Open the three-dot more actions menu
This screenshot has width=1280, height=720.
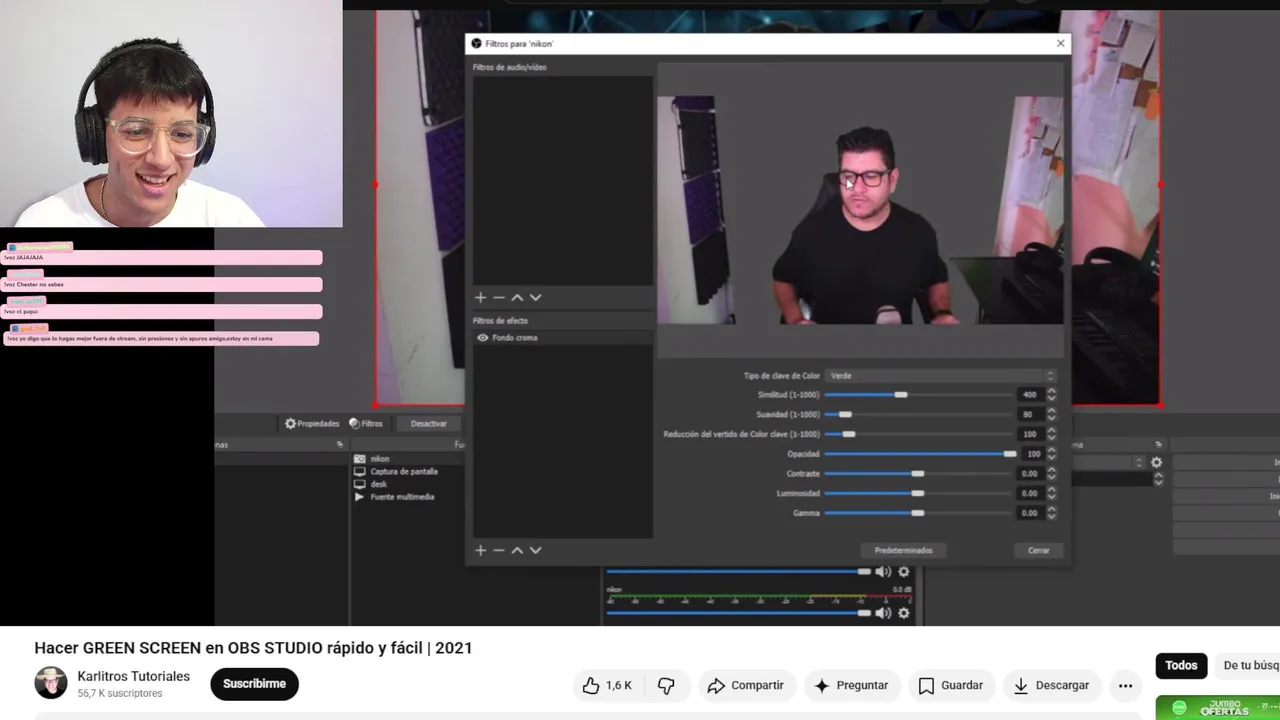click(1125, 685)
